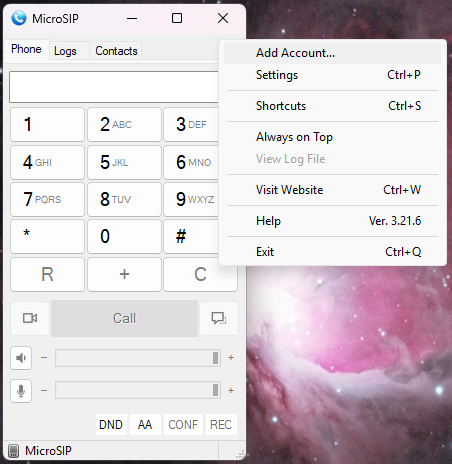This screenshot has height=464, width=452.
Task: Toggle Always on Top option
Action: pos(332,137)
